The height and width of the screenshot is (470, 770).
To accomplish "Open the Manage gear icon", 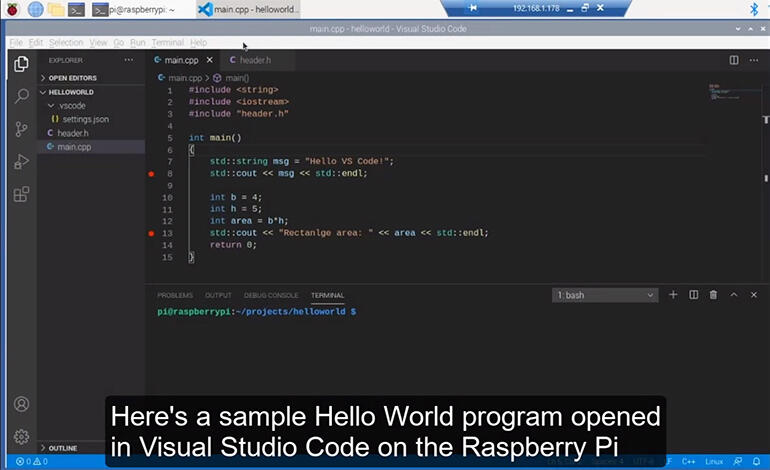I will 21,437.
